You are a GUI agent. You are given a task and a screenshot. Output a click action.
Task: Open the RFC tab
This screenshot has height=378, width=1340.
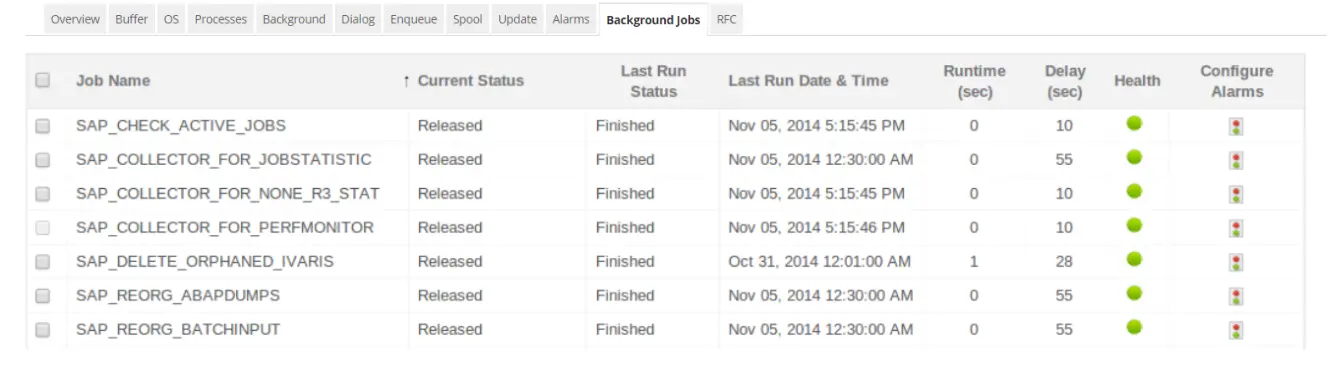727,19
